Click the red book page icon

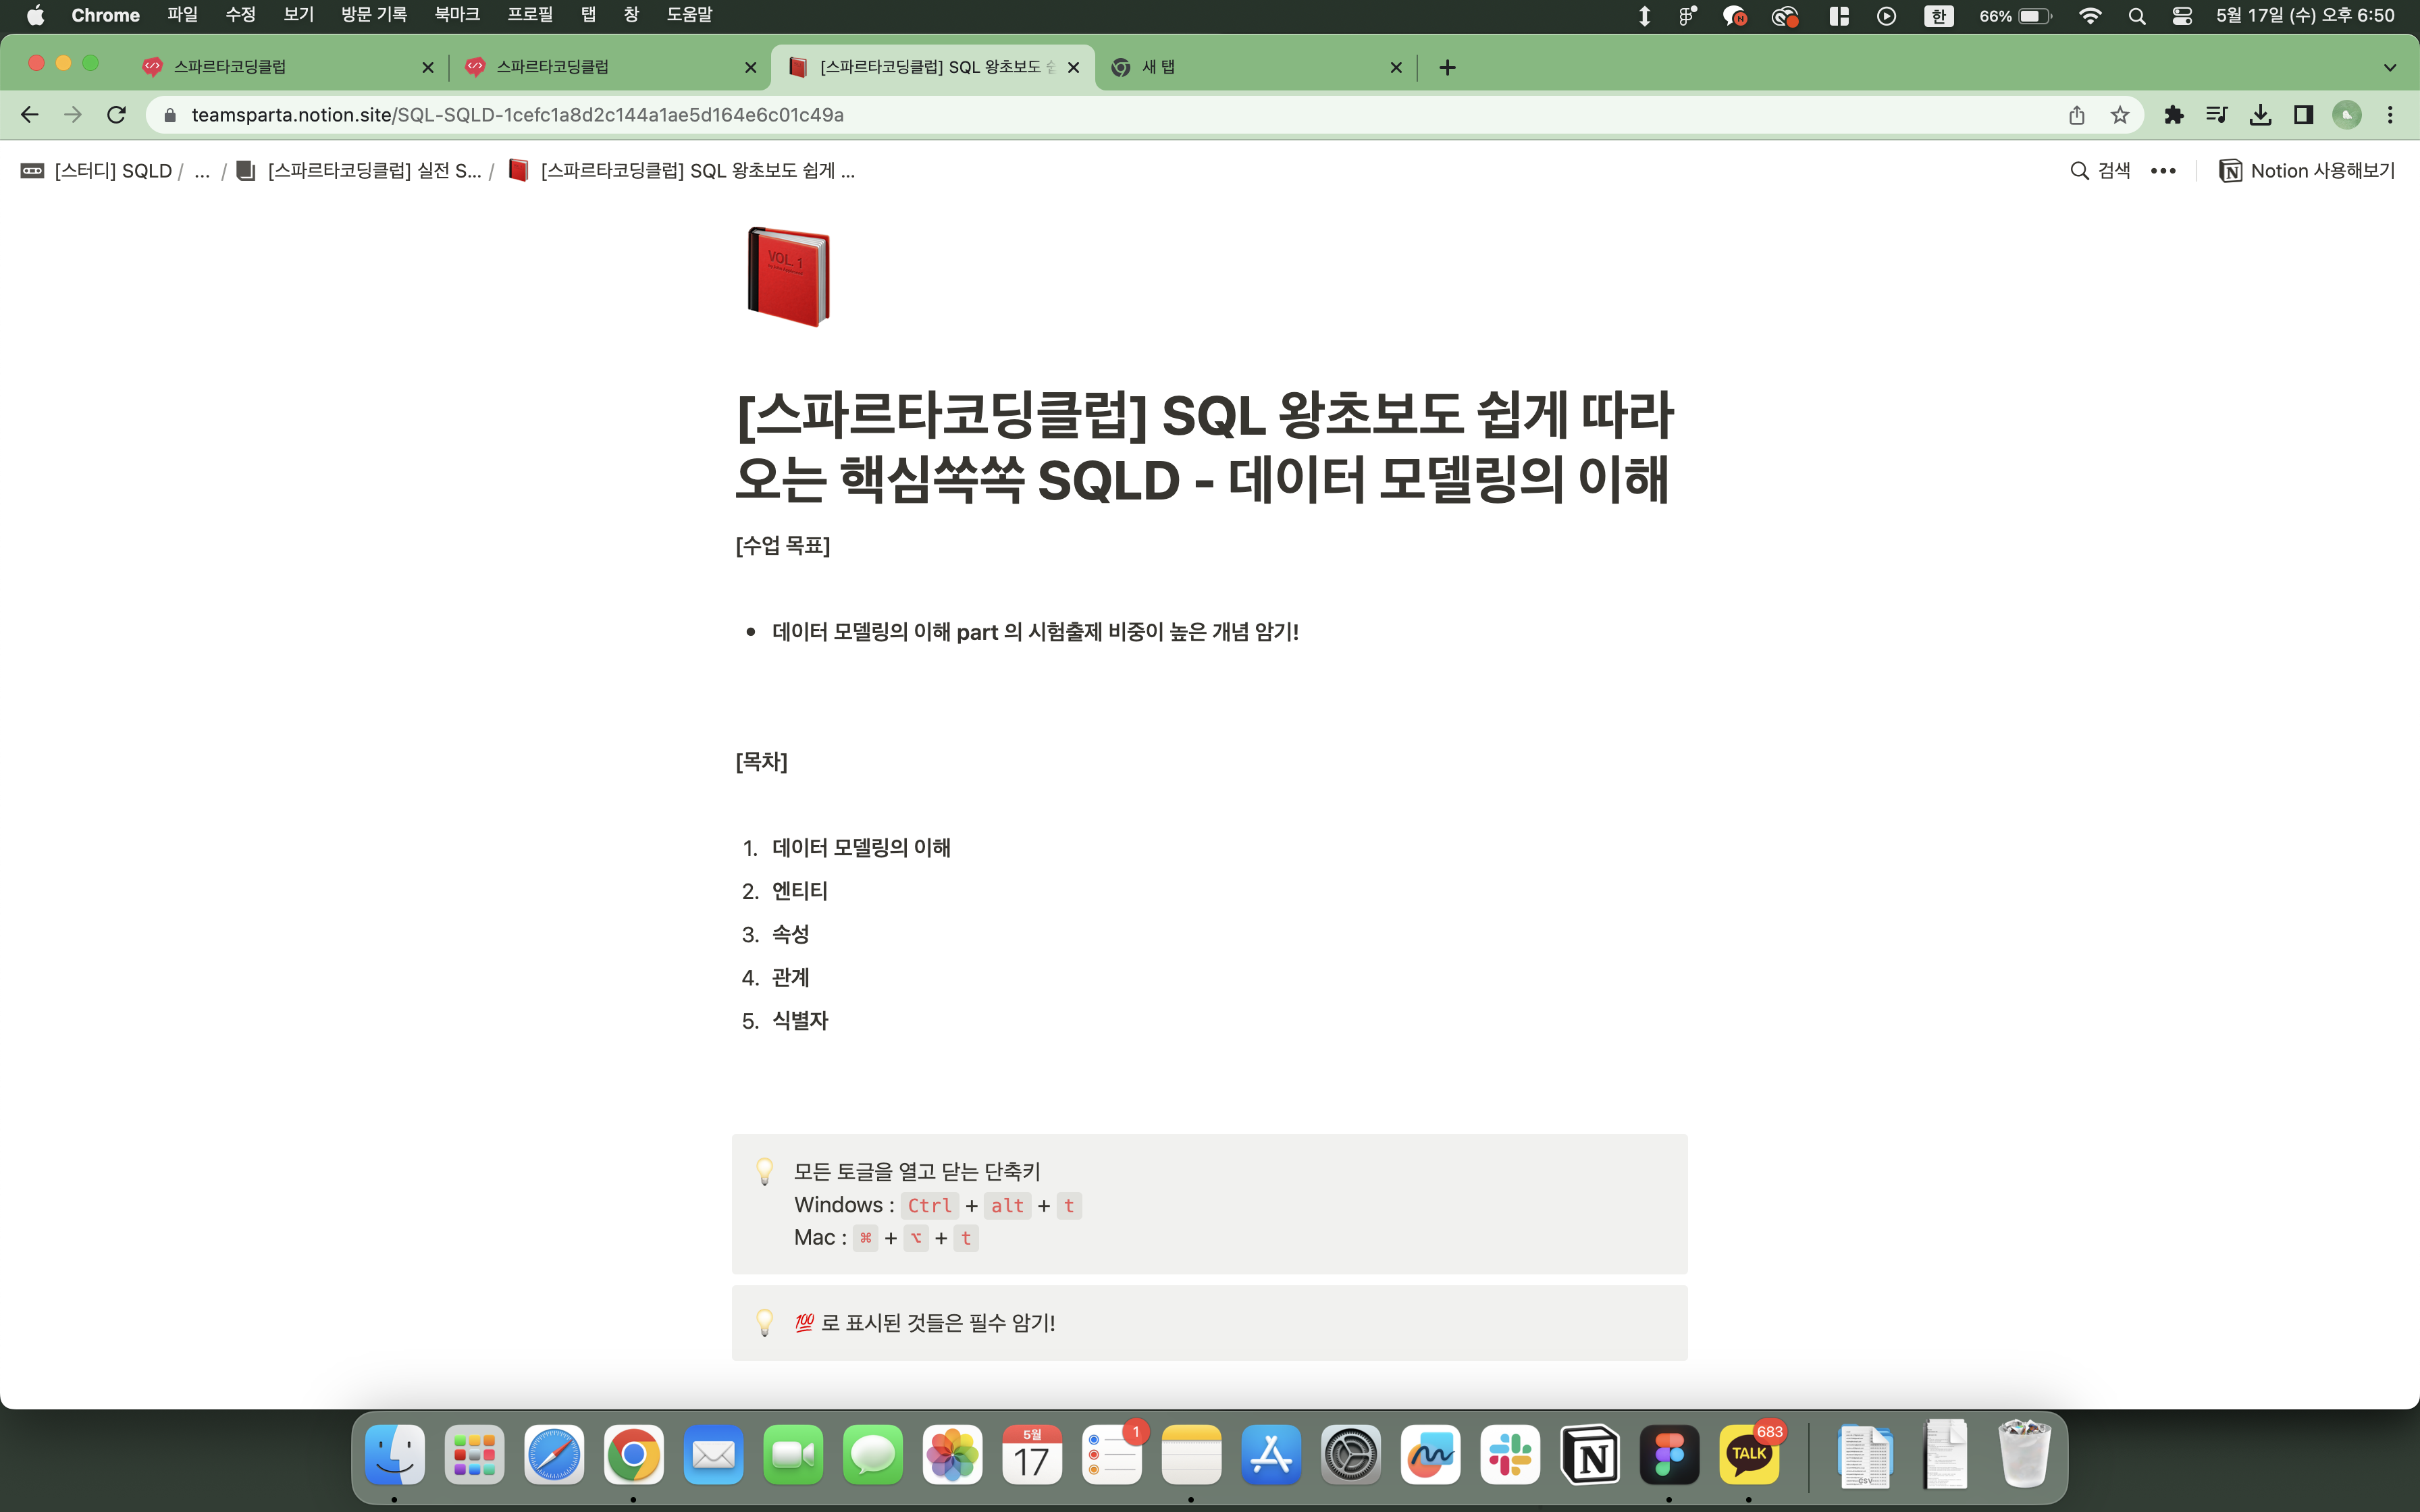(x=788, y=277)
